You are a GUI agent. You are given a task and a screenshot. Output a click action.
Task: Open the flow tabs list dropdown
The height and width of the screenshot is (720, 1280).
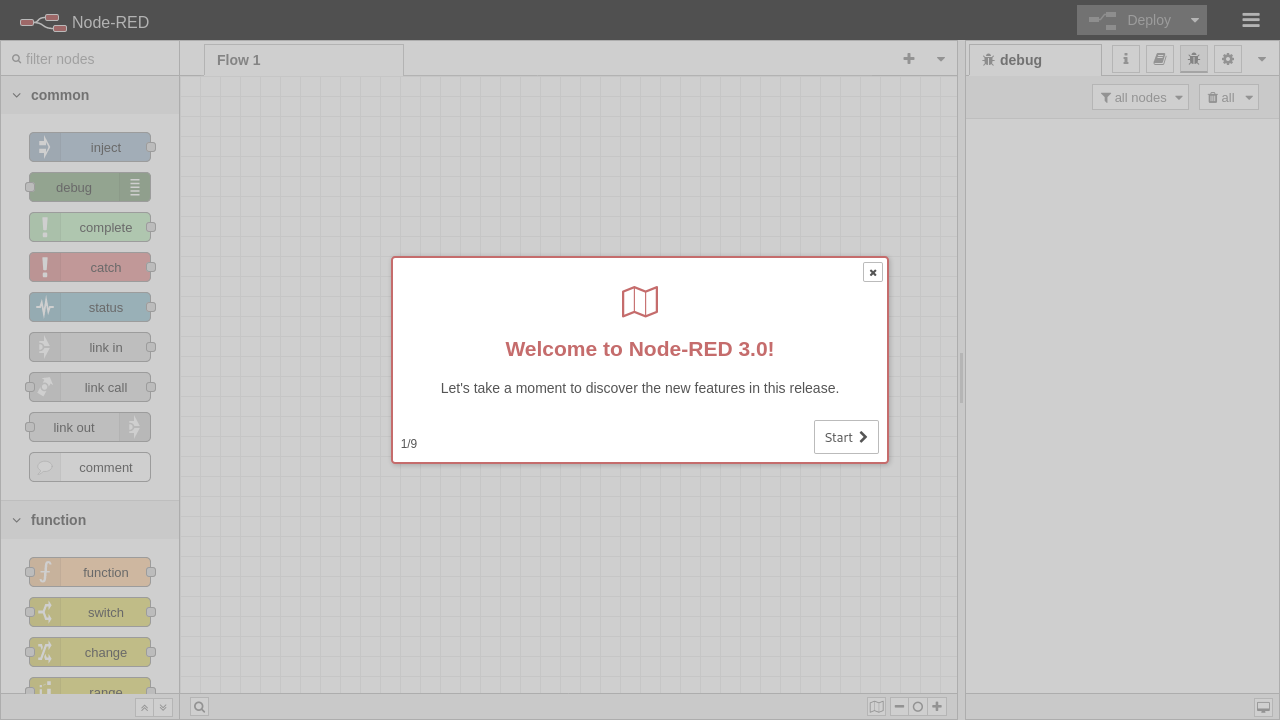pyautogui.click(x=941, y=59)
